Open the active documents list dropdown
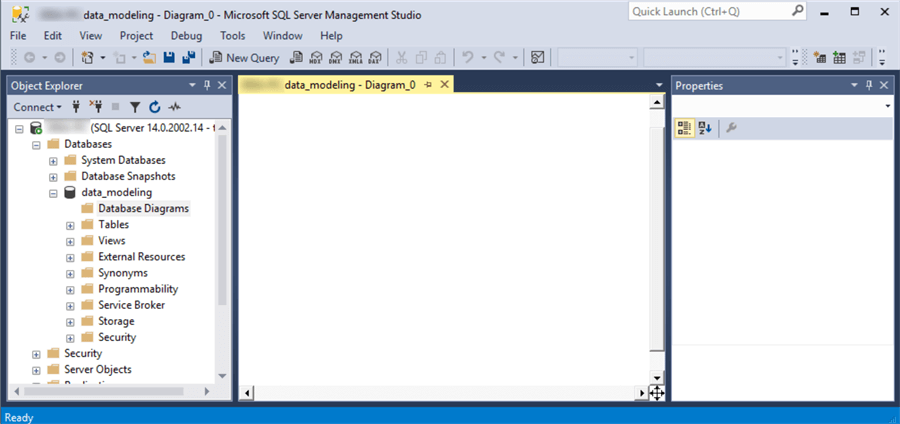Screen dimensions: 900x424 [x=659, y=85]
